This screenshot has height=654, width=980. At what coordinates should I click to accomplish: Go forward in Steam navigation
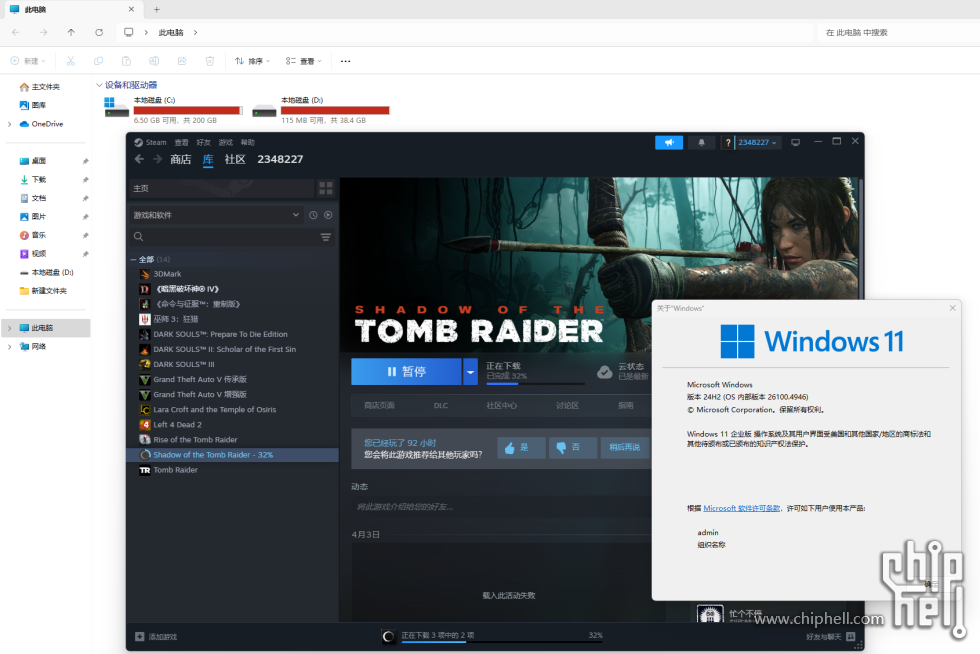click(x=158, y=159)
